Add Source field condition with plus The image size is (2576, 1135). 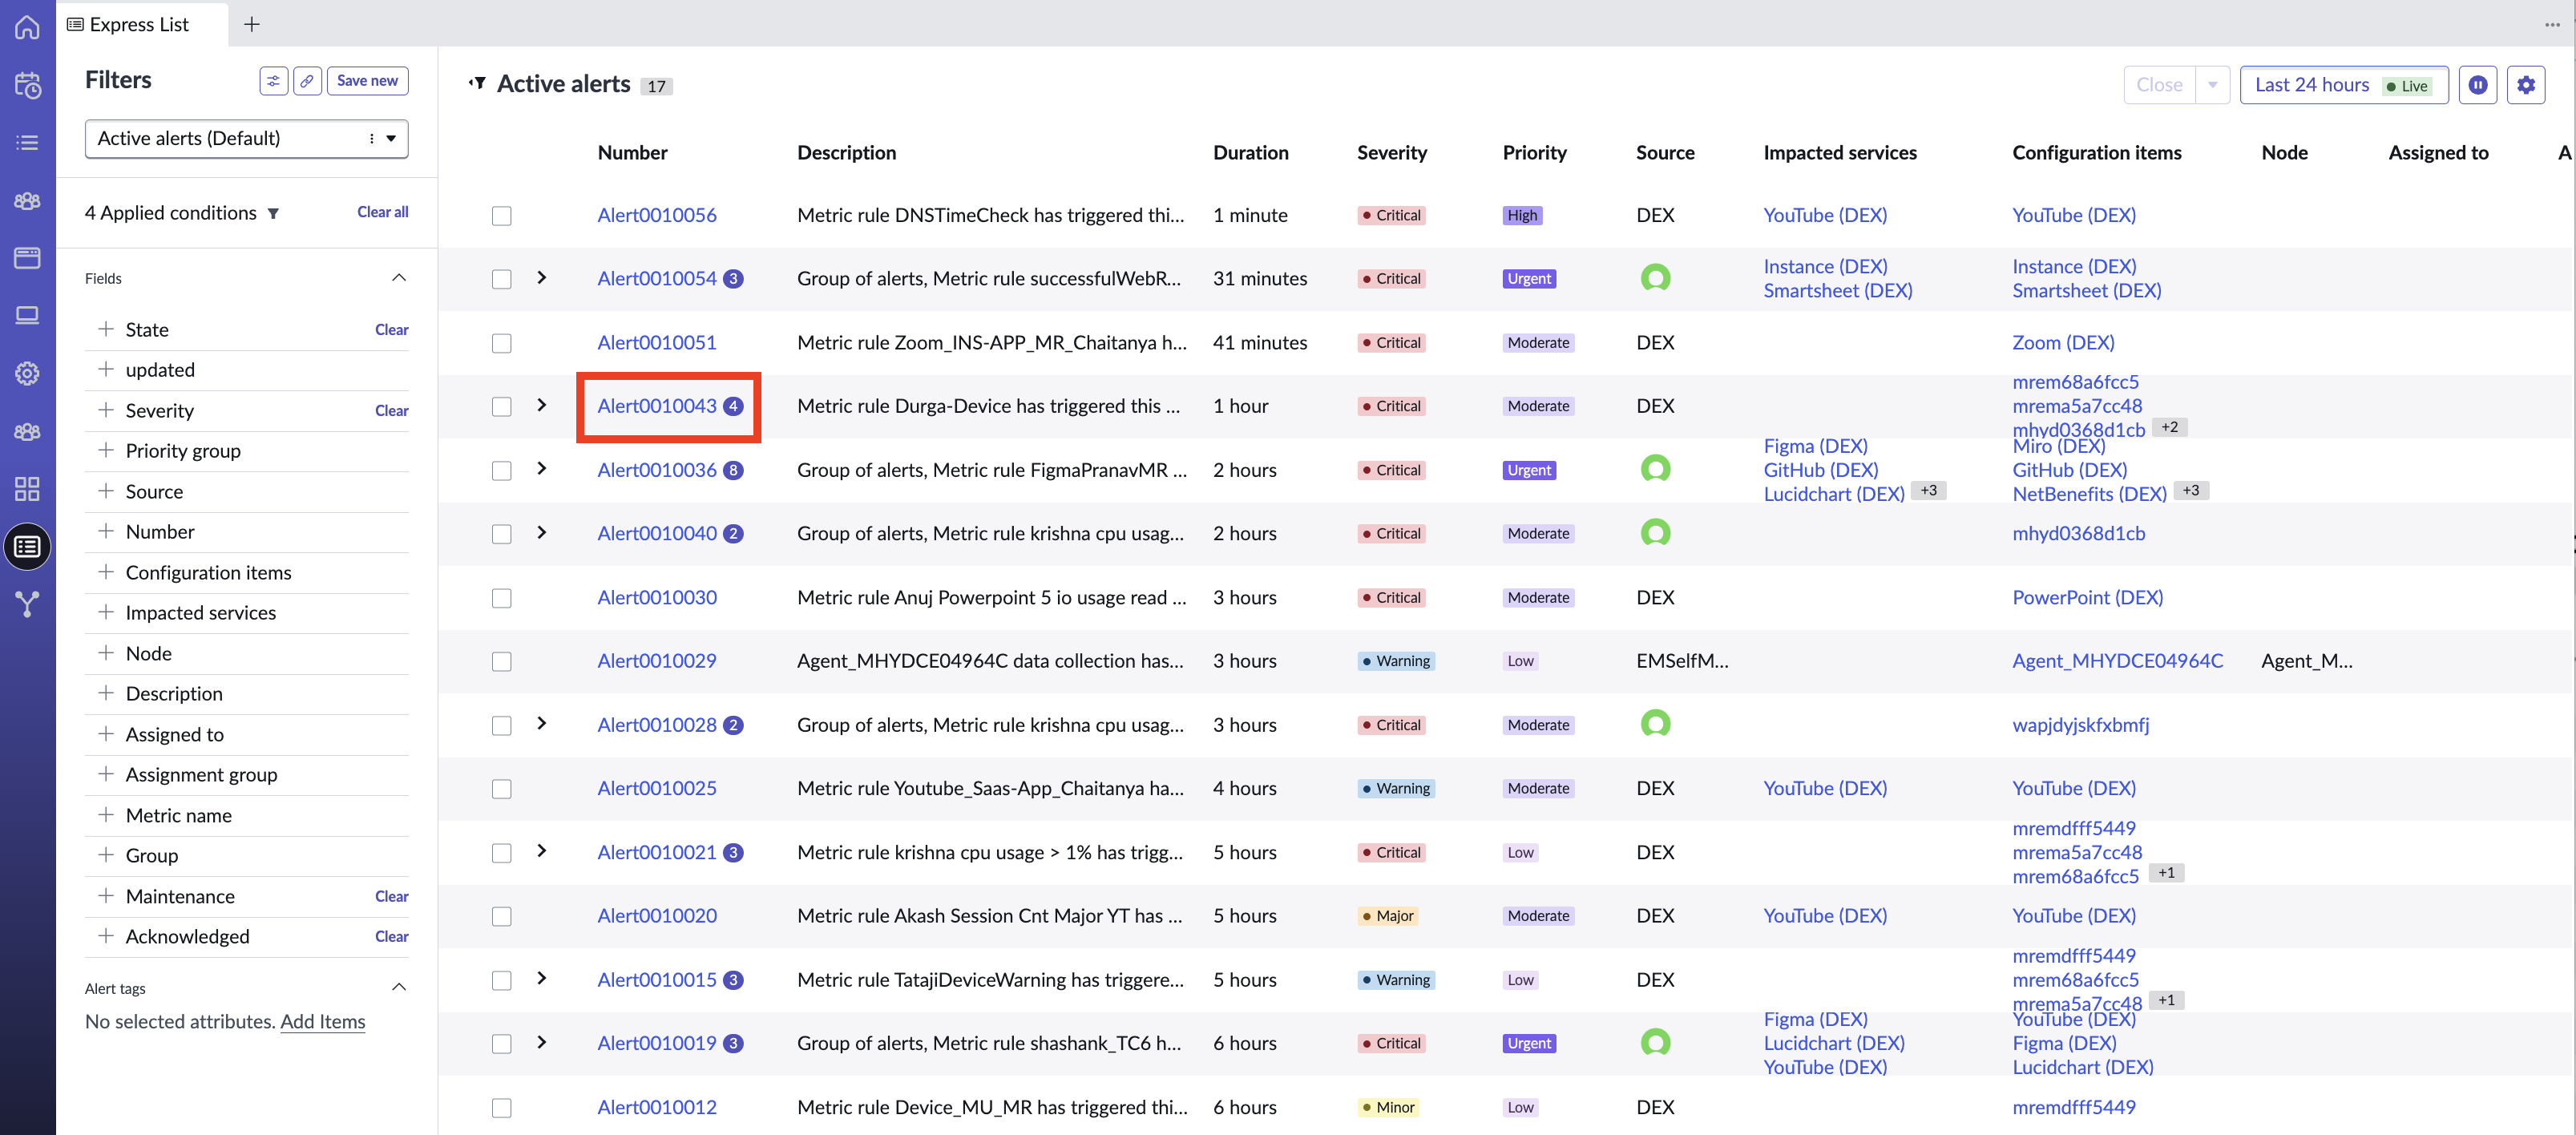pos(105,491)
